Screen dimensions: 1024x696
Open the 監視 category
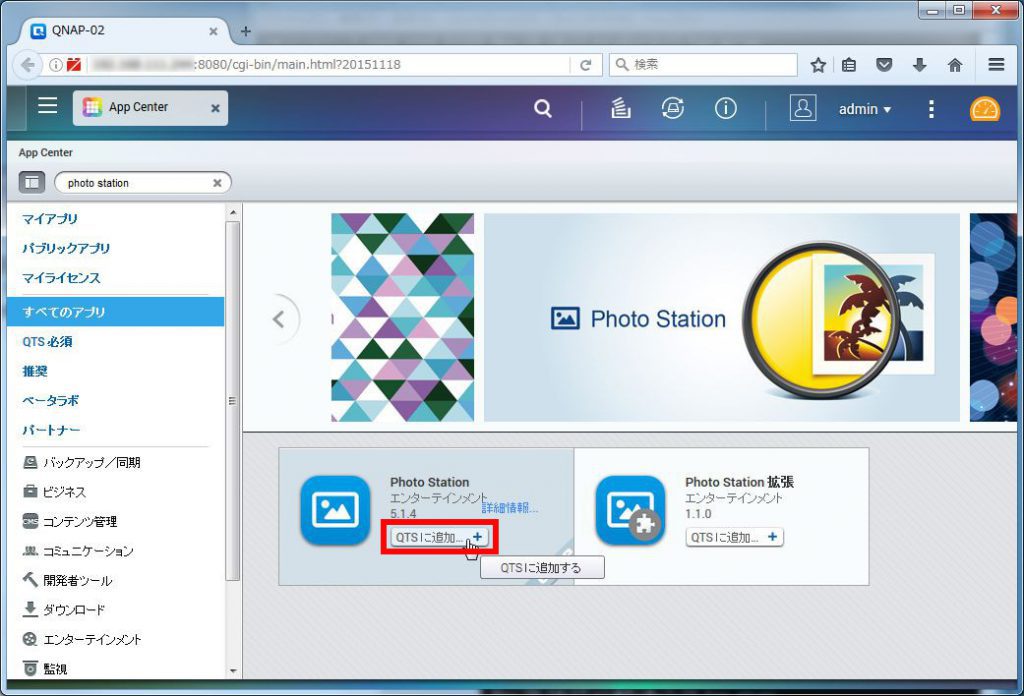pyautogui.click(x=44, y=668)
